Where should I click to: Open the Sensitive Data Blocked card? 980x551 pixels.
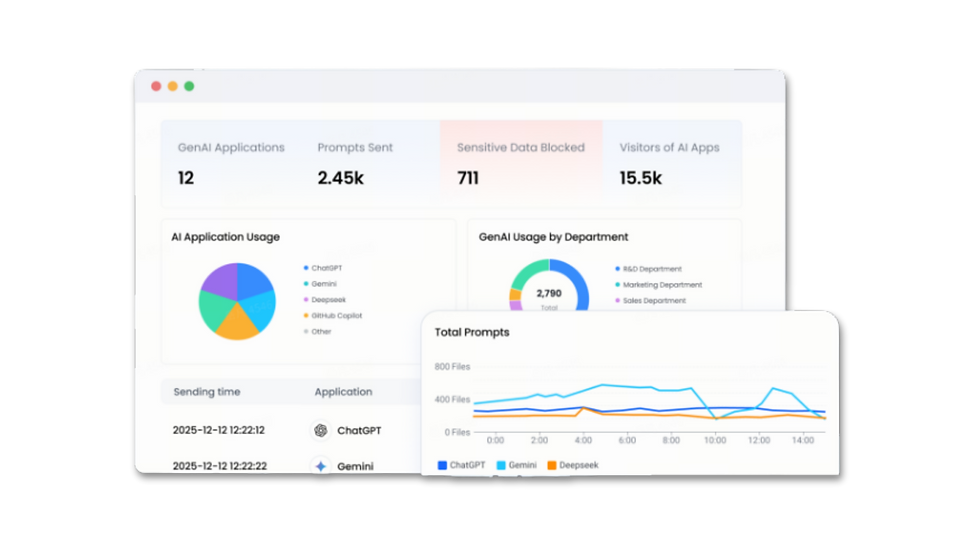[x=521, y=164]
